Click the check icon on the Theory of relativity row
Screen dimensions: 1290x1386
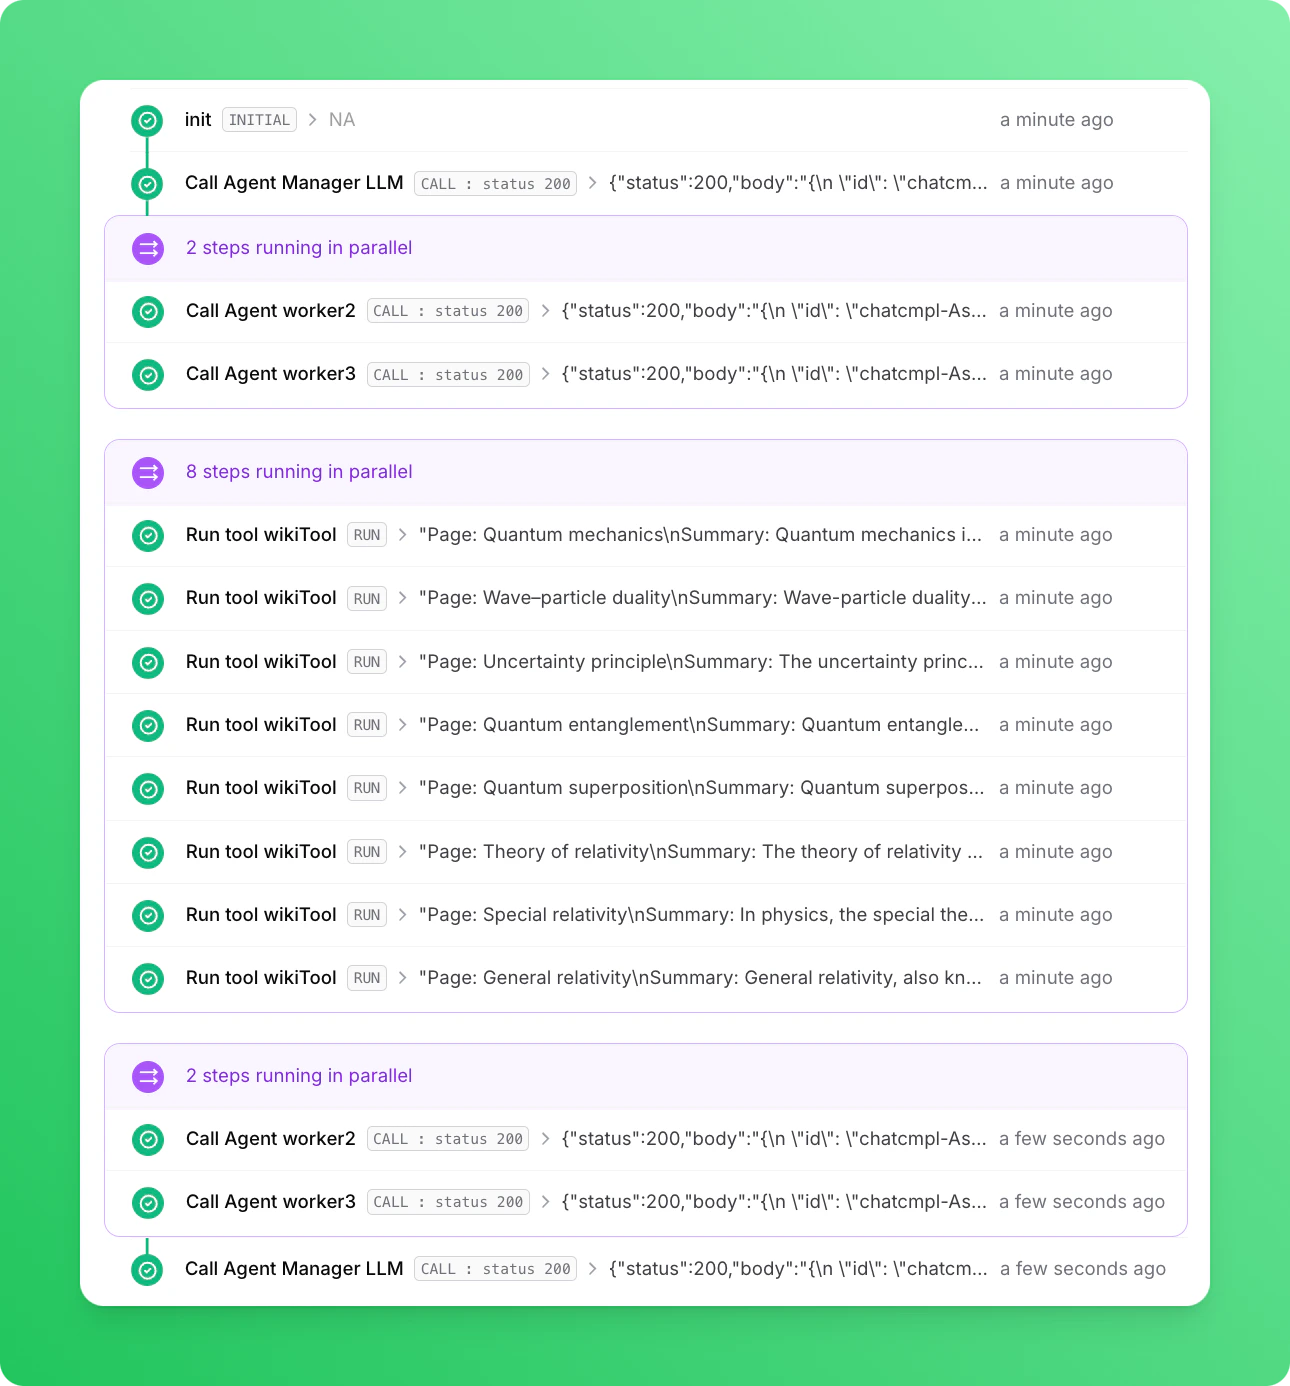[x=148, y=852]
